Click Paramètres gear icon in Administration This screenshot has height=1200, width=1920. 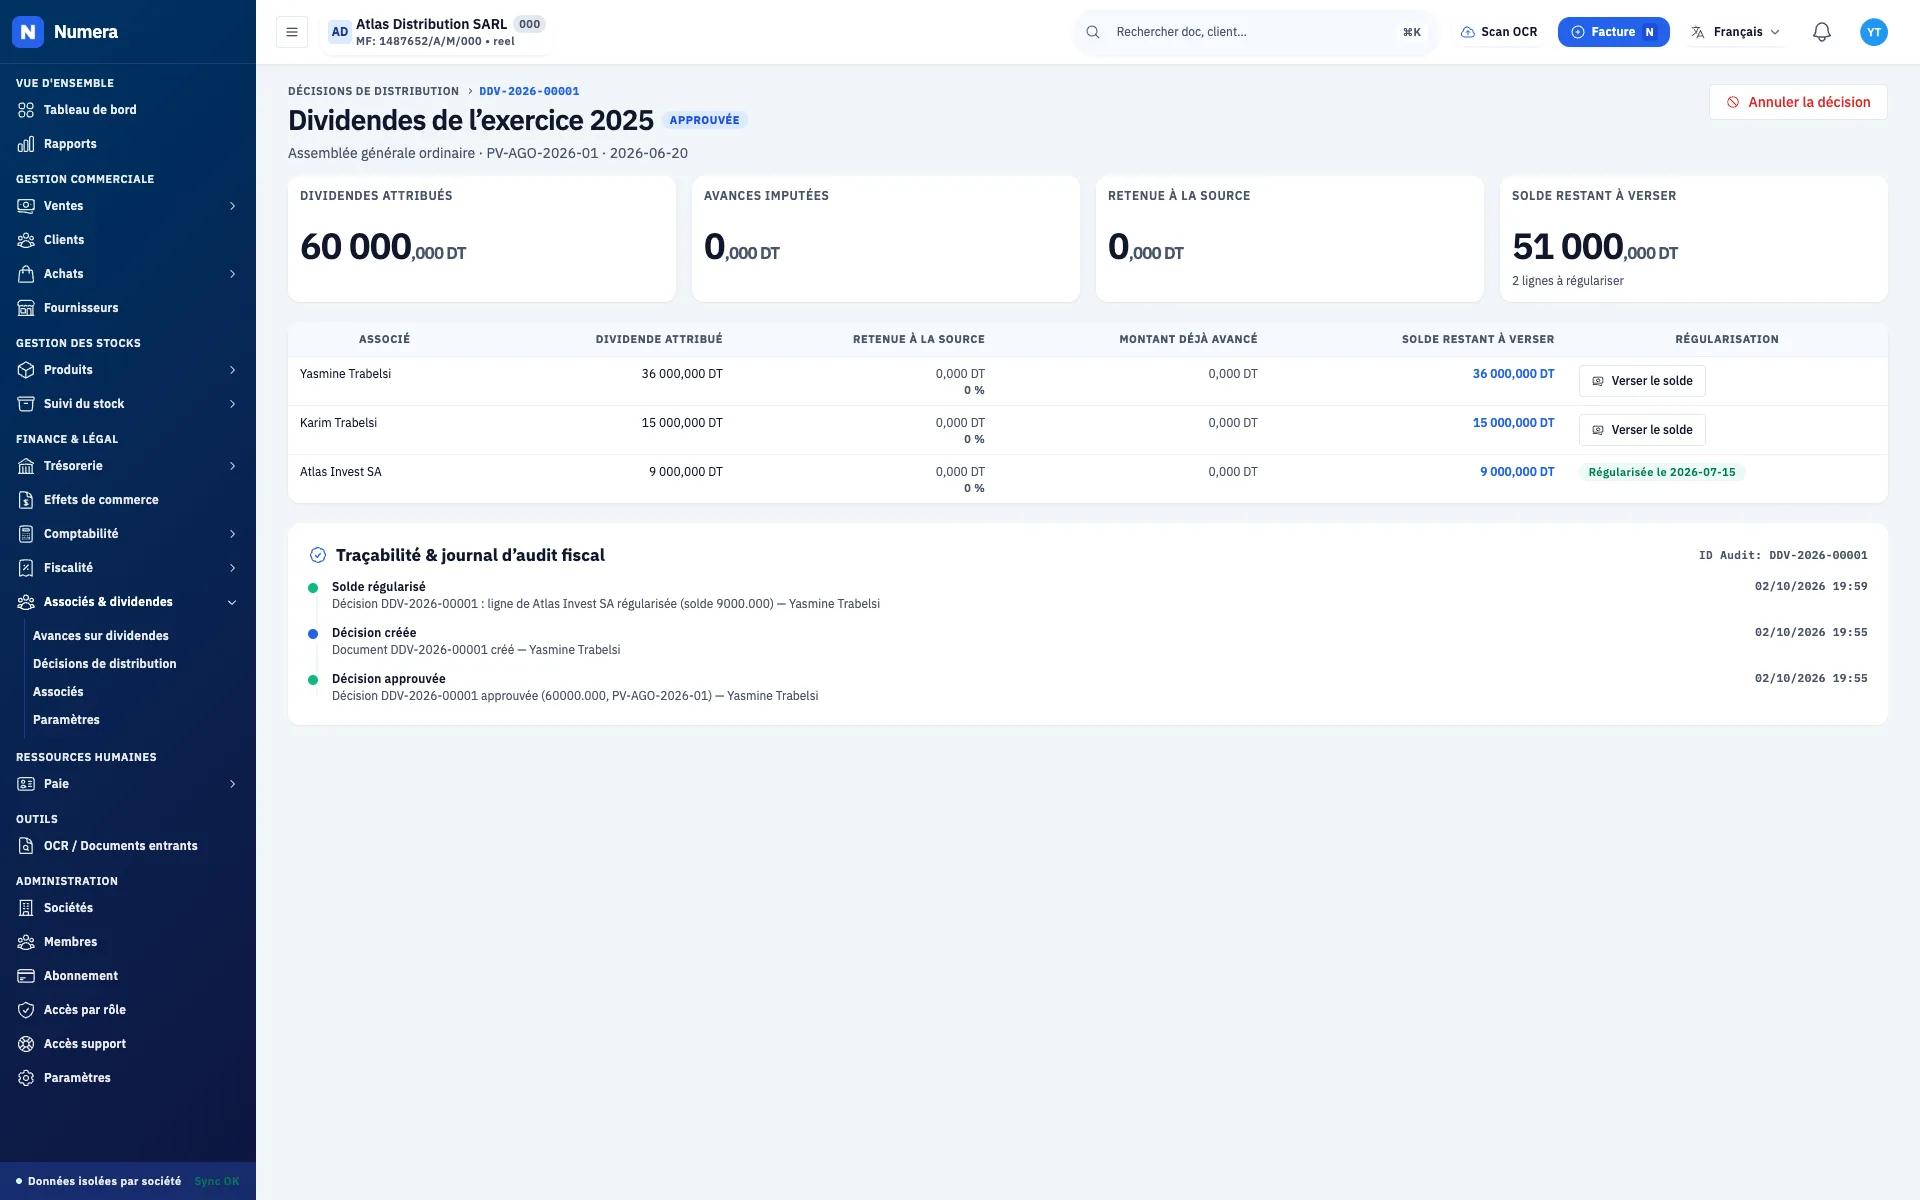click(x=26, y=1078)
